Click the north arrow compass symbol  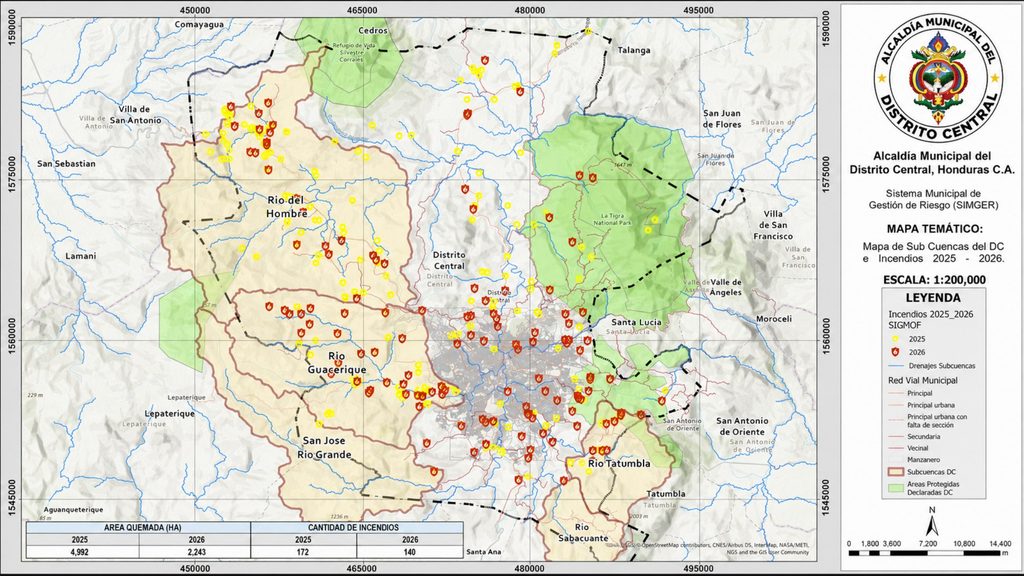932,522
